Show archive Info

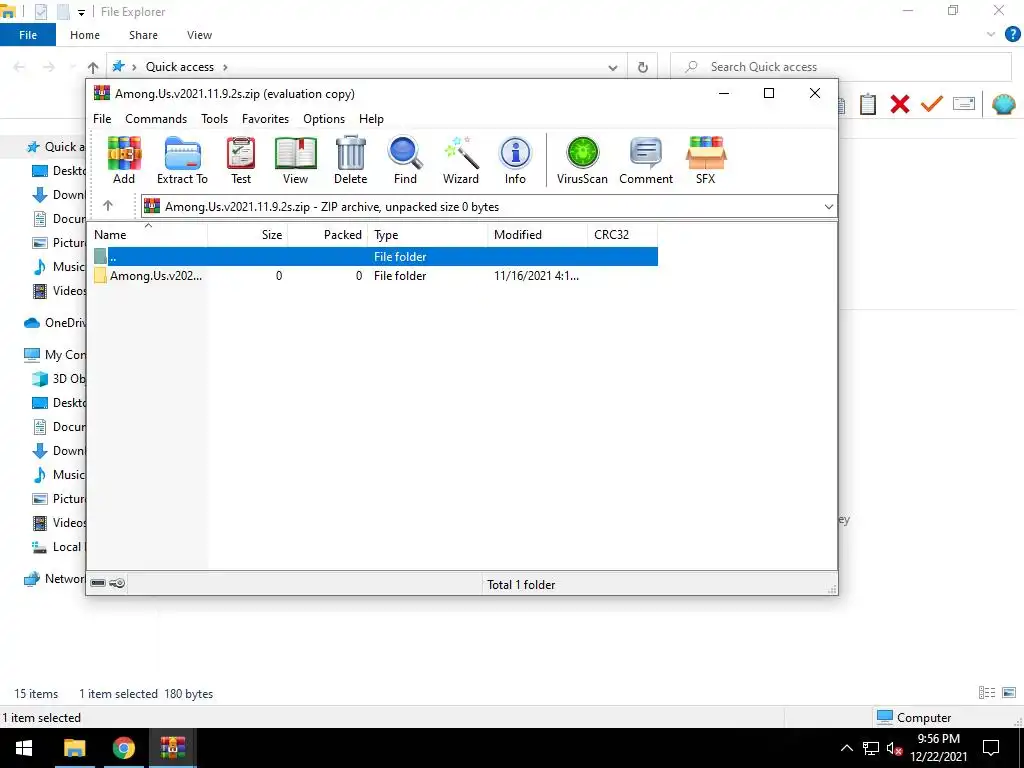[x=515, y=160]
